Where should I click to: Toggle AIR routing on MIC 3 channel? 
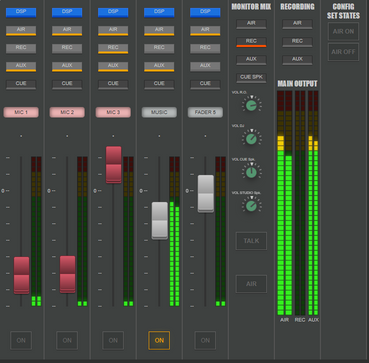point(113,30)
